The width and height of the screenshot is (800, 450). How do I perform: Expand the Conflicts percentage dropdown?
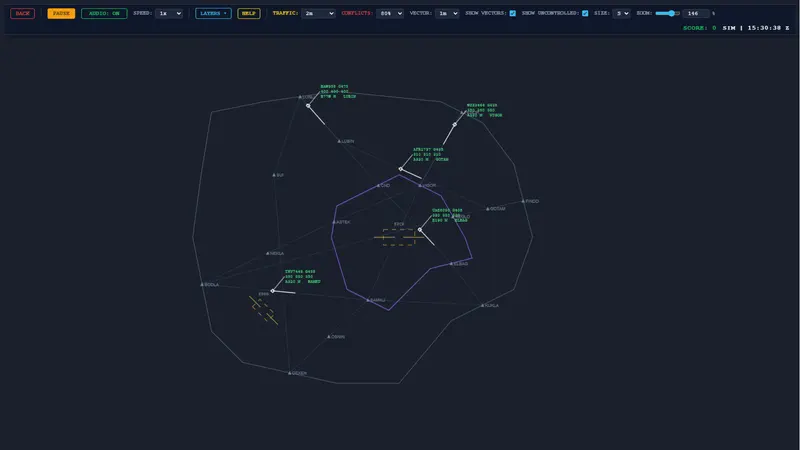(x=390, y=13)
